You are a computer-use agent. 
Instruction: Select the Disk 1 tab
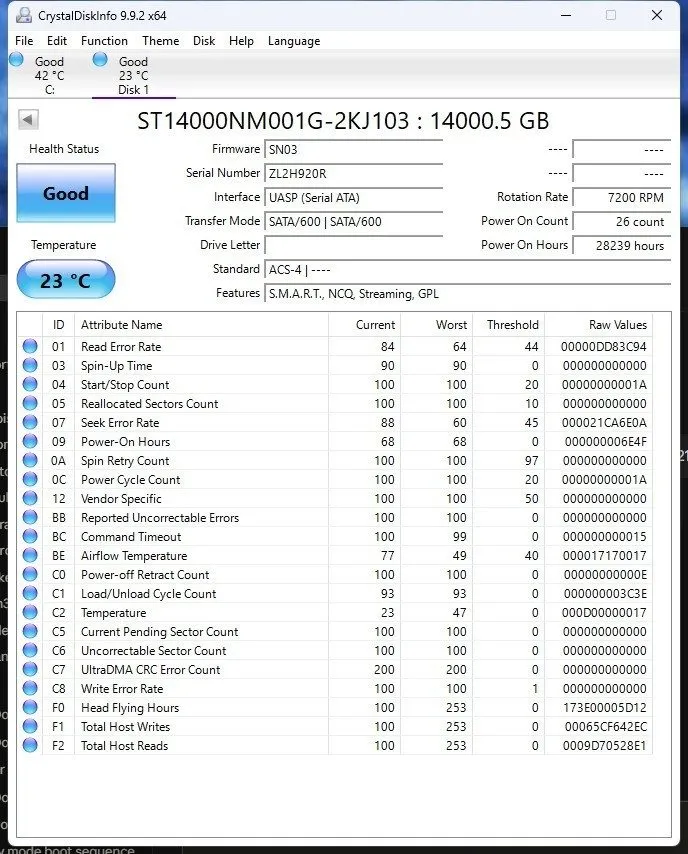point(133,75)
